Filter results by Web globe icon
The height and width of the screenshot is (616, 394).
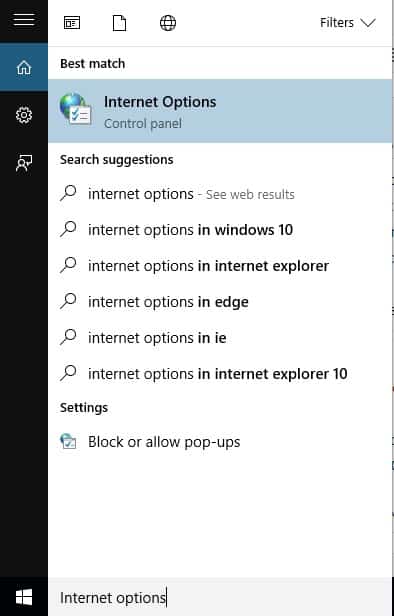[x=168, y=23]
